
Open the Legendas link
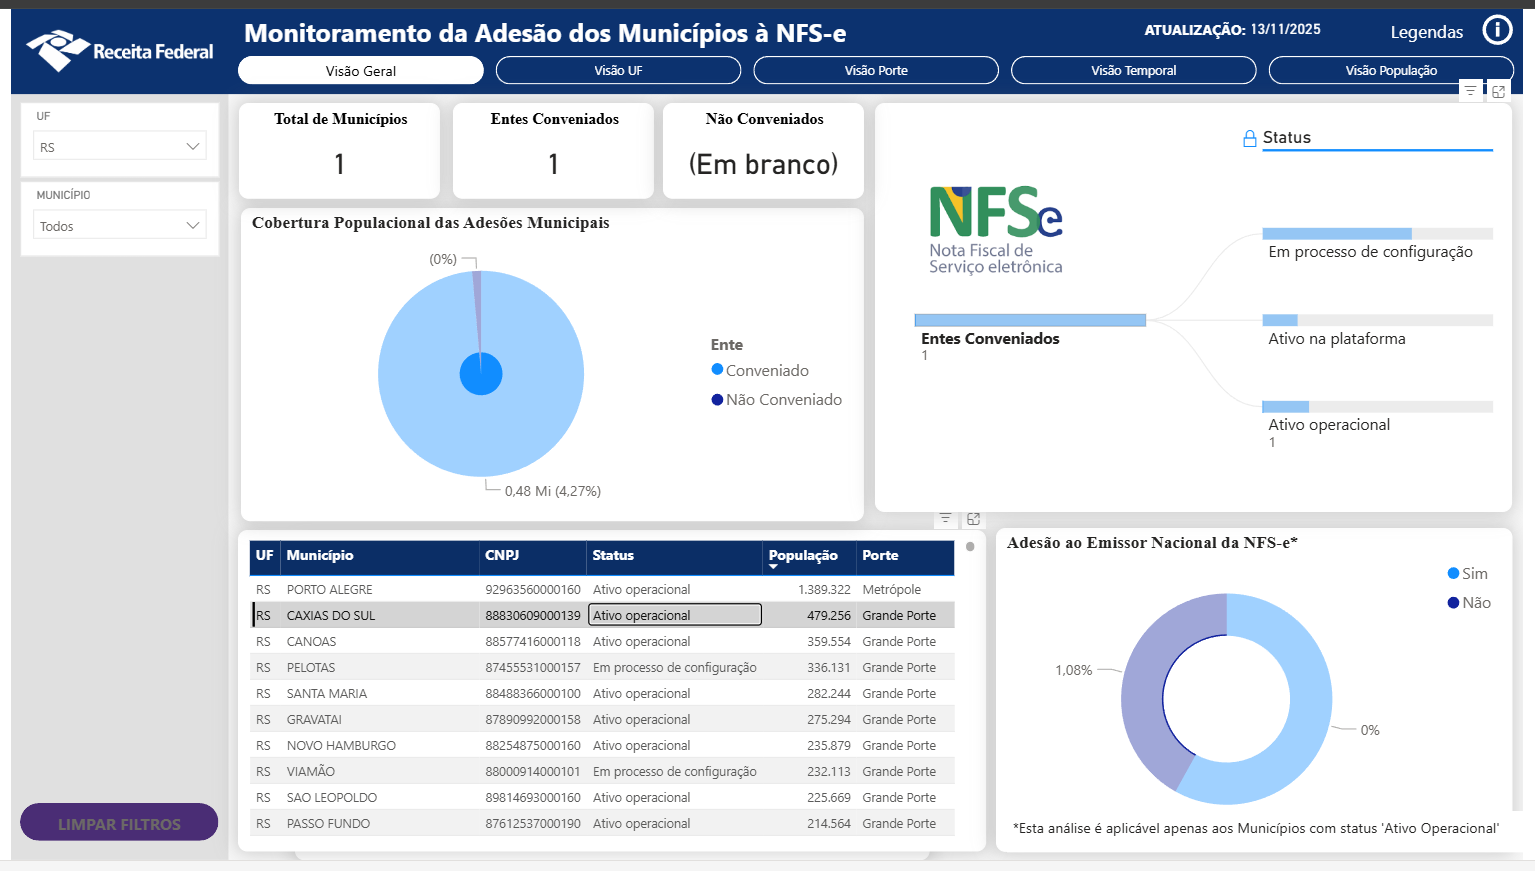(x=1426, y=32)
